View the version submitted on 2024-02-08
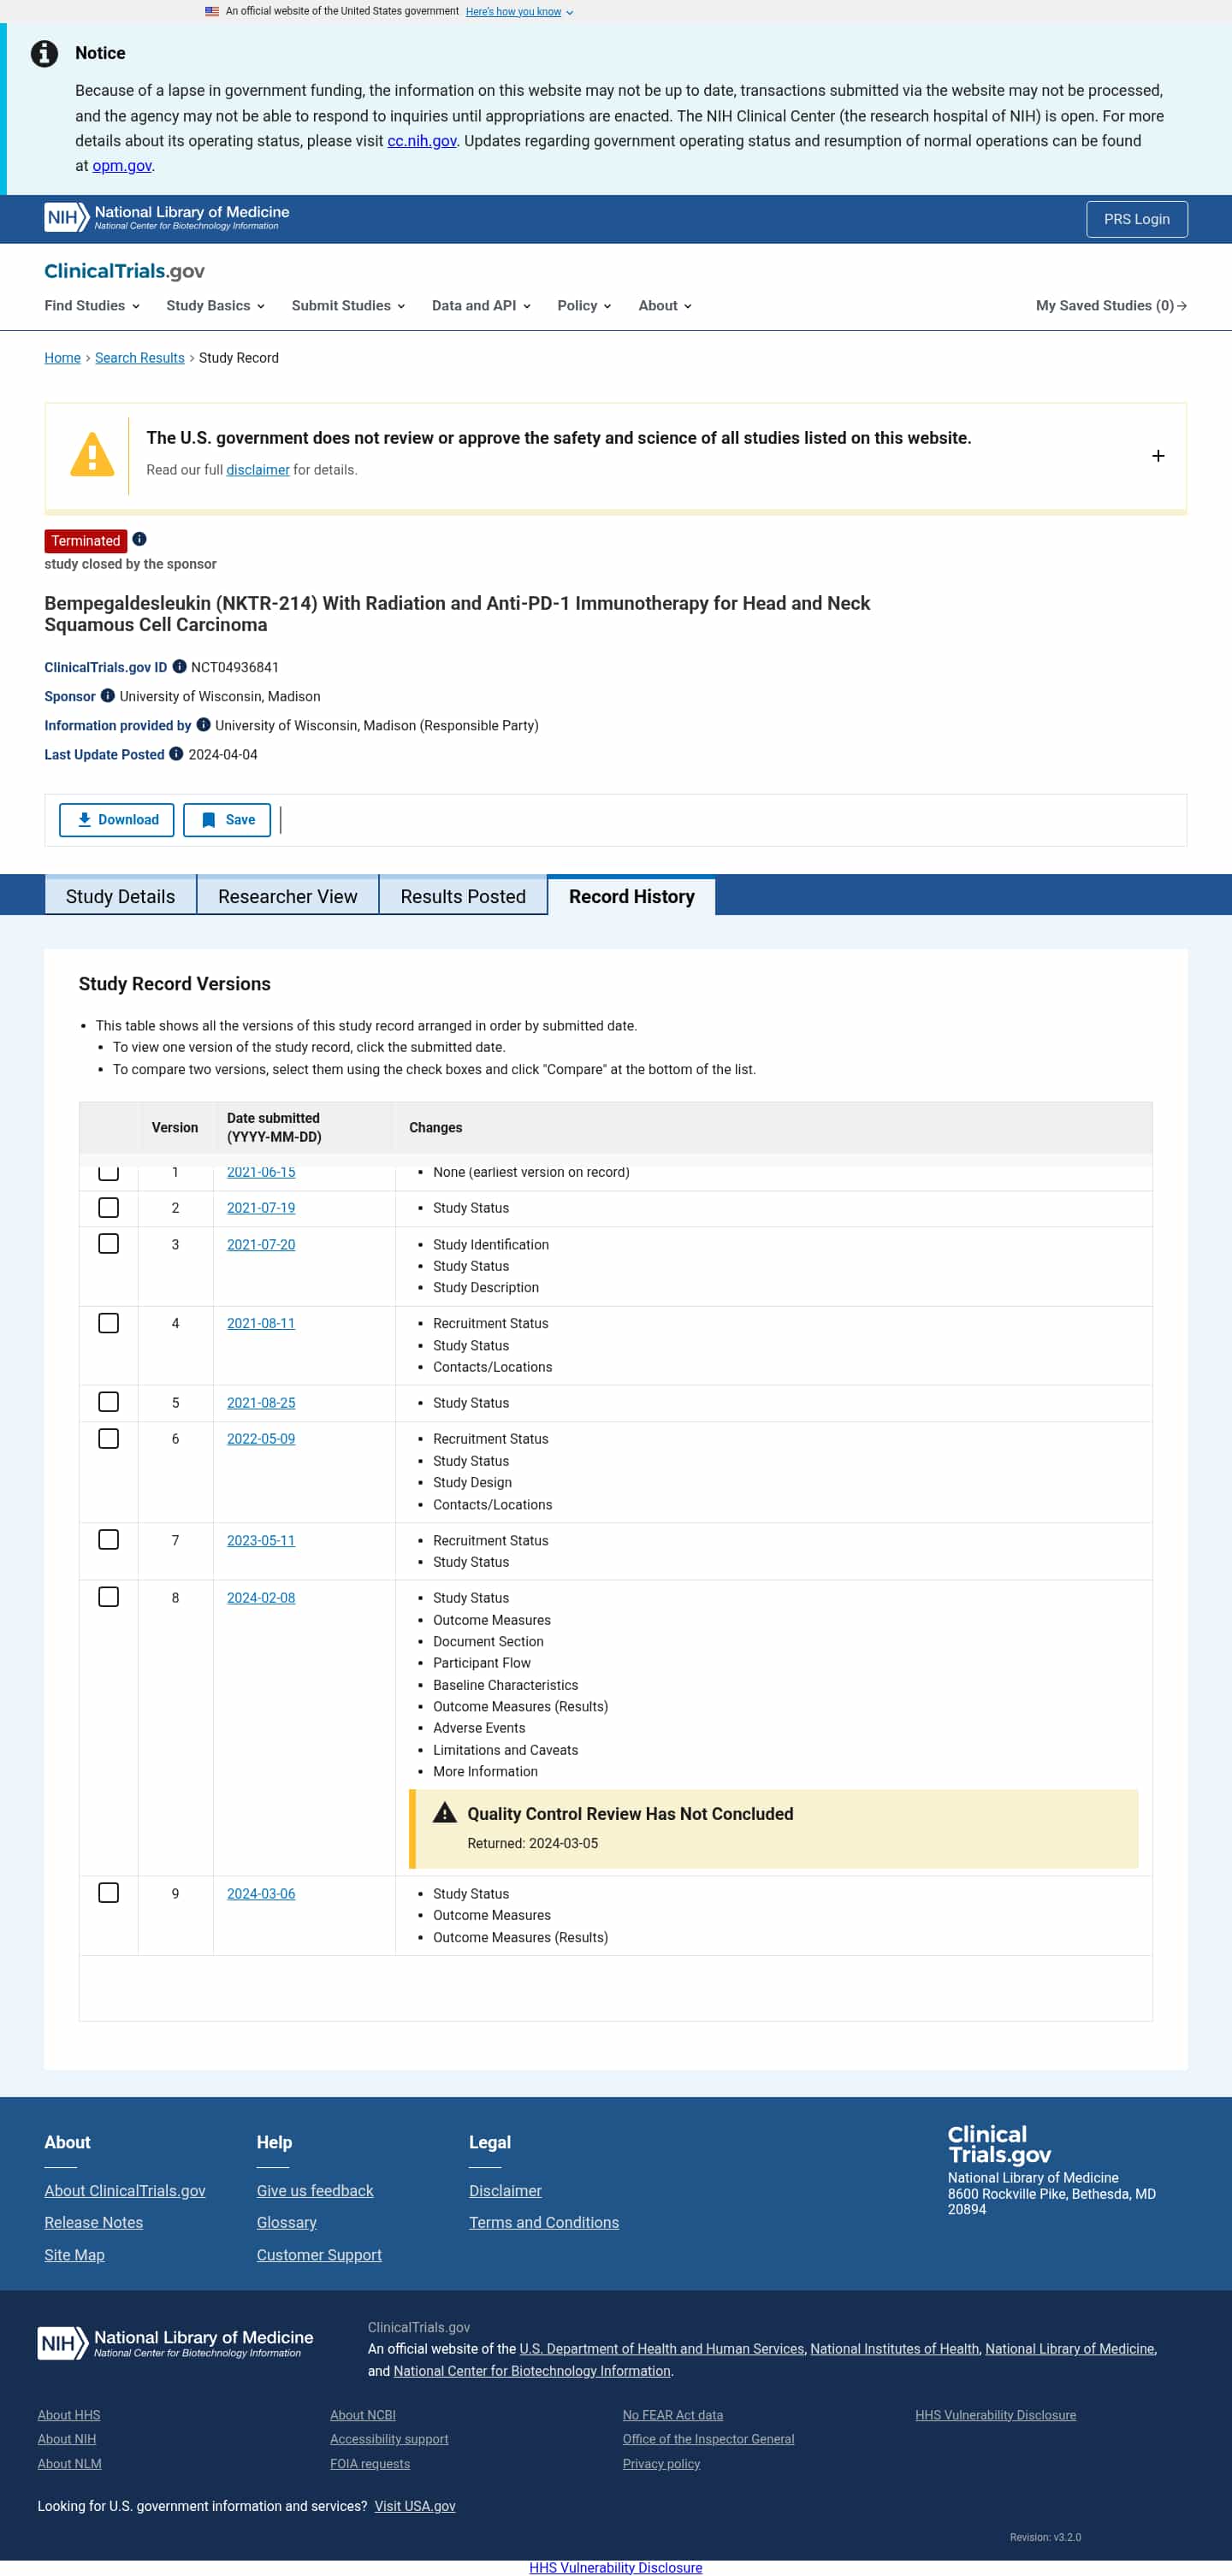This screenshot has height=2576, width=1232. click(x=261, y=1598)
